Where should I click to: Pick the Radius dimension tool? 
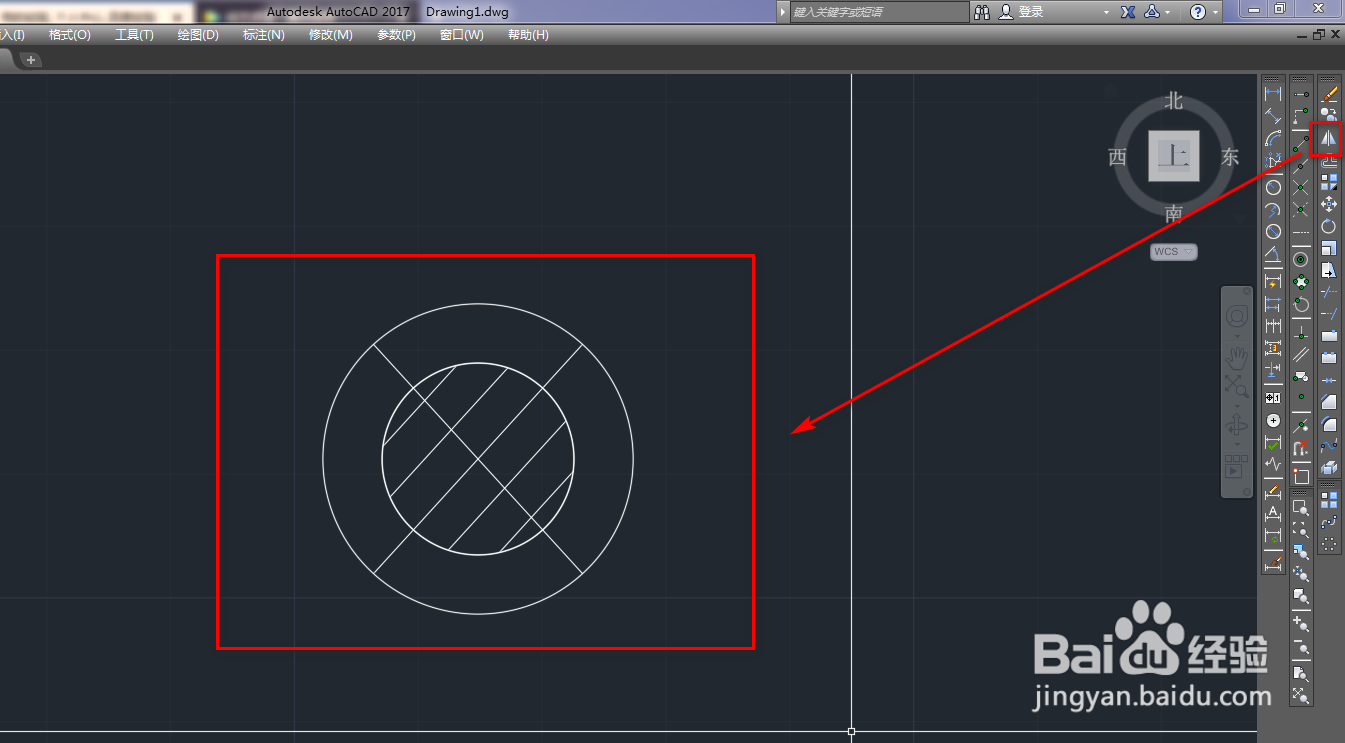tap(1273, 187)
